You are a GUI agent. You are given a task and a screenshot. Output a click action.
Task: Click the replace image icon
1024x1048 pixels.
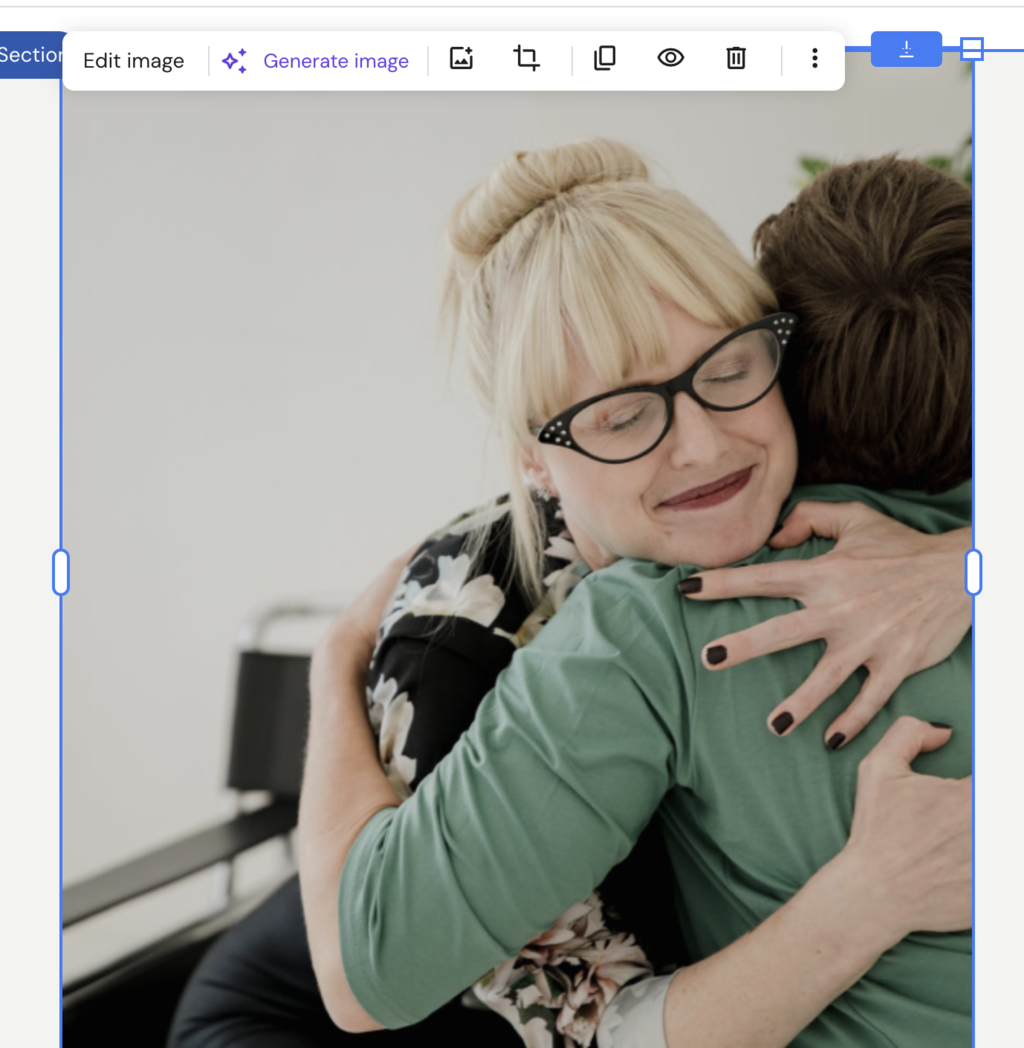click(x=461, y=58)
